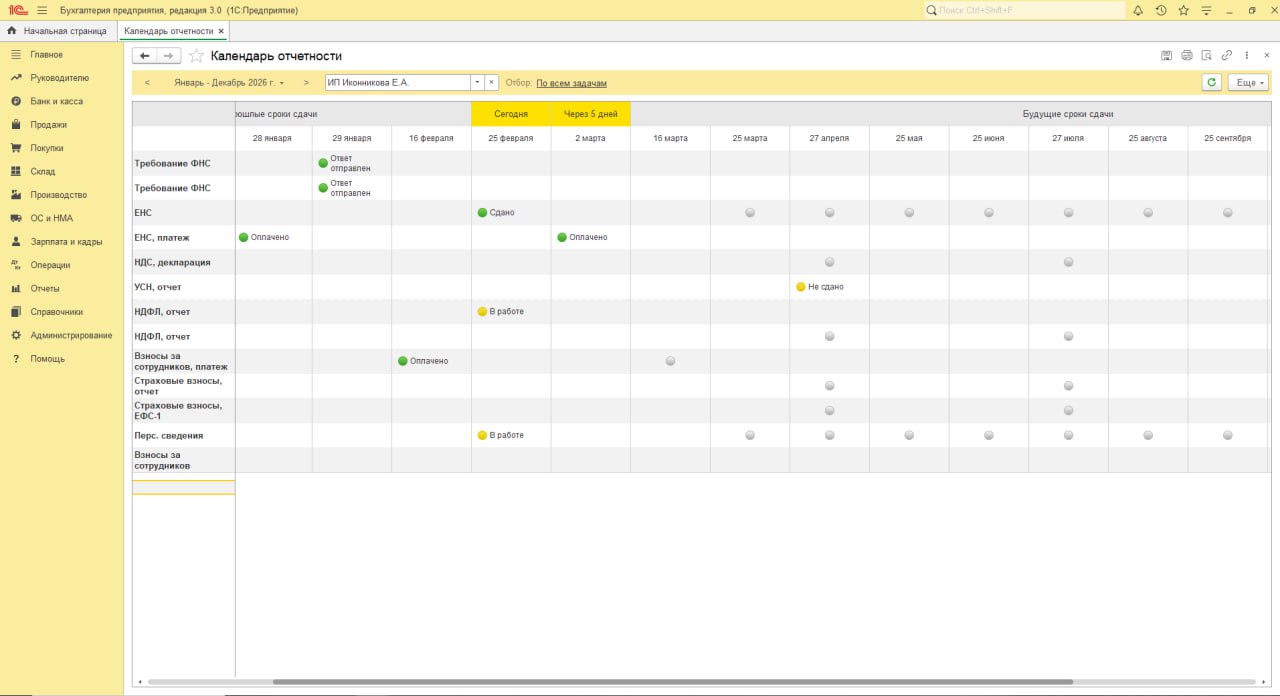This screenshot has width=1280, height=696.
Task: Open the service menu with the lines icon
Action: (1206, 10)
